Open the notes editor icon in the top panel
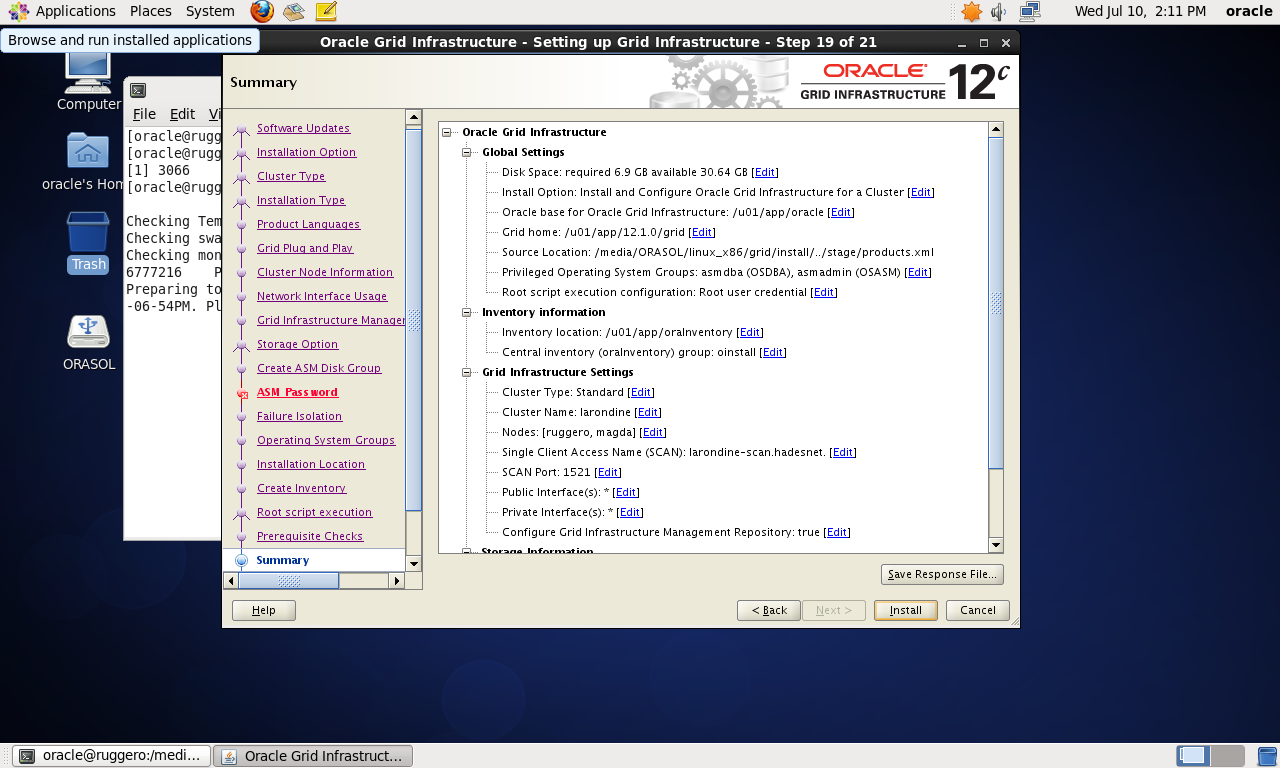Screen dimensions: 1280x768 (325, 12)
